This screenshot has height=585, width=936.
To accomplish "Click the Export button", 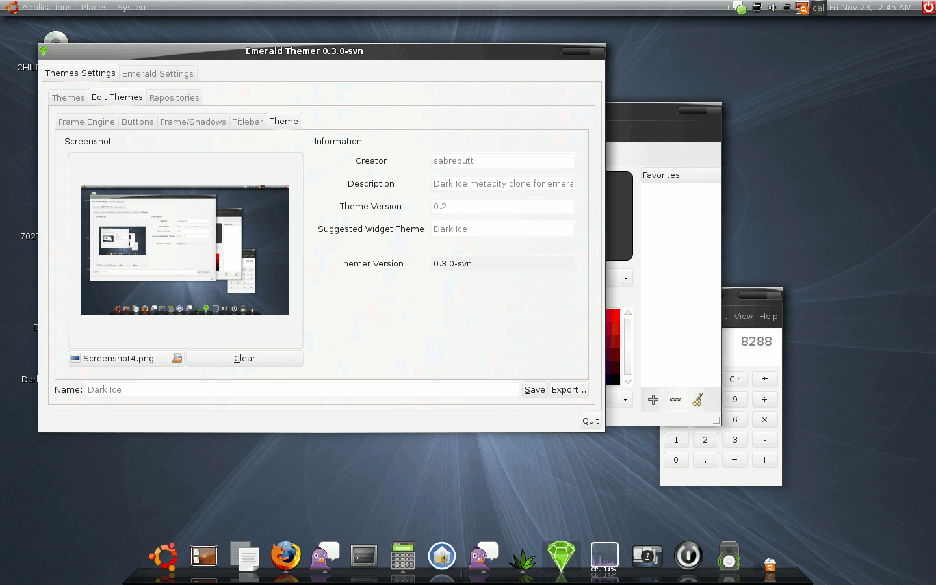I will [x=568, y=390].
